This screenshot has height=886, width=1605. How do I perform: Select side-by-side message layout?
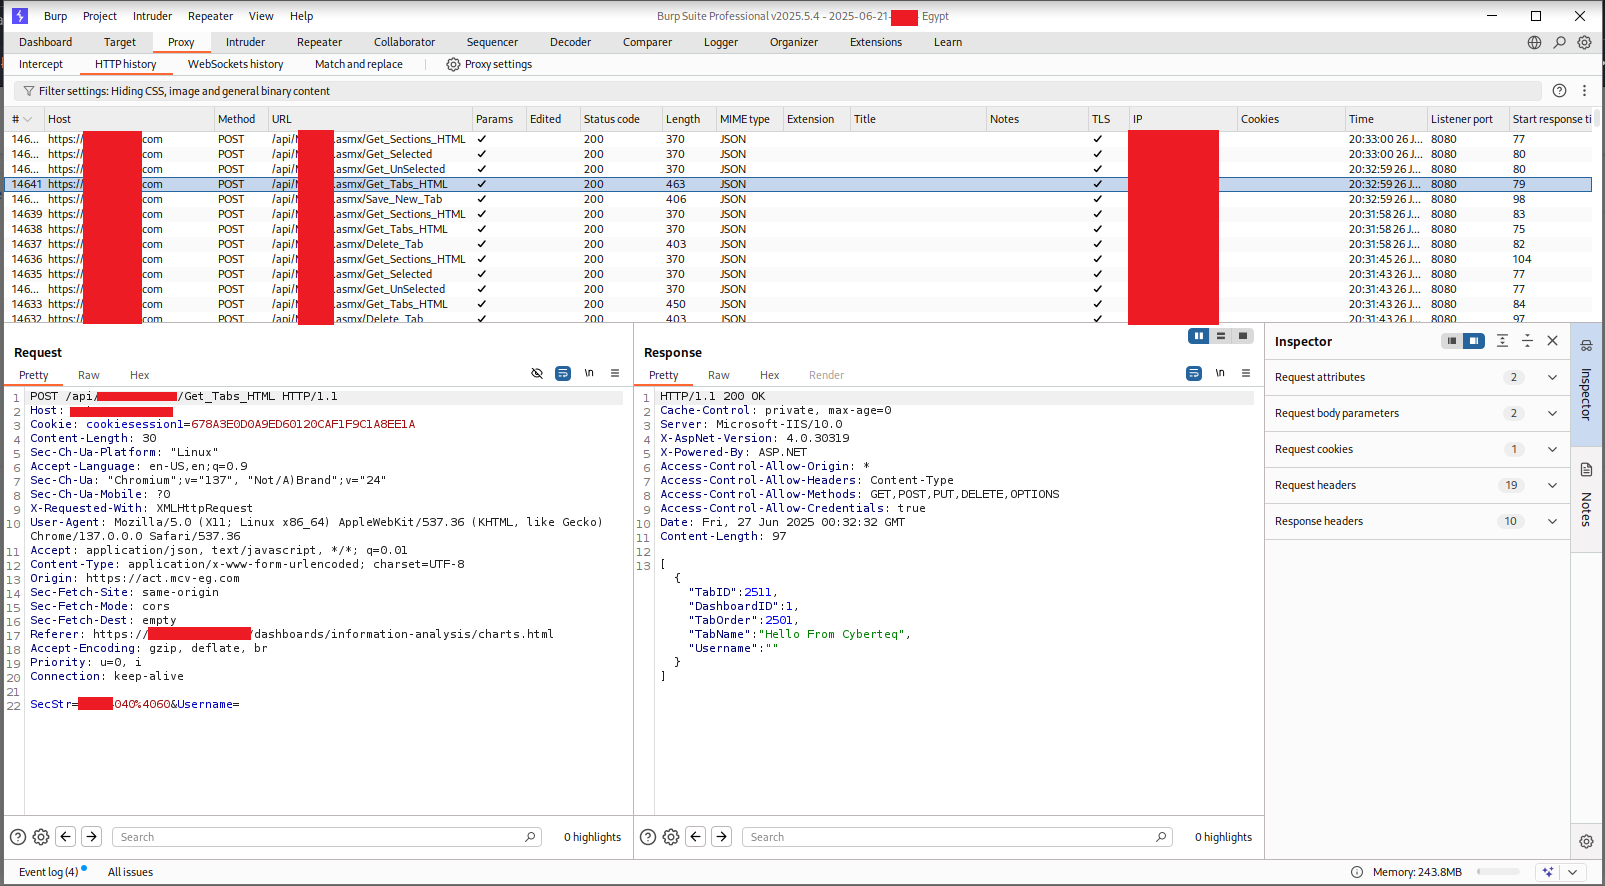(x=1199, y=336)
